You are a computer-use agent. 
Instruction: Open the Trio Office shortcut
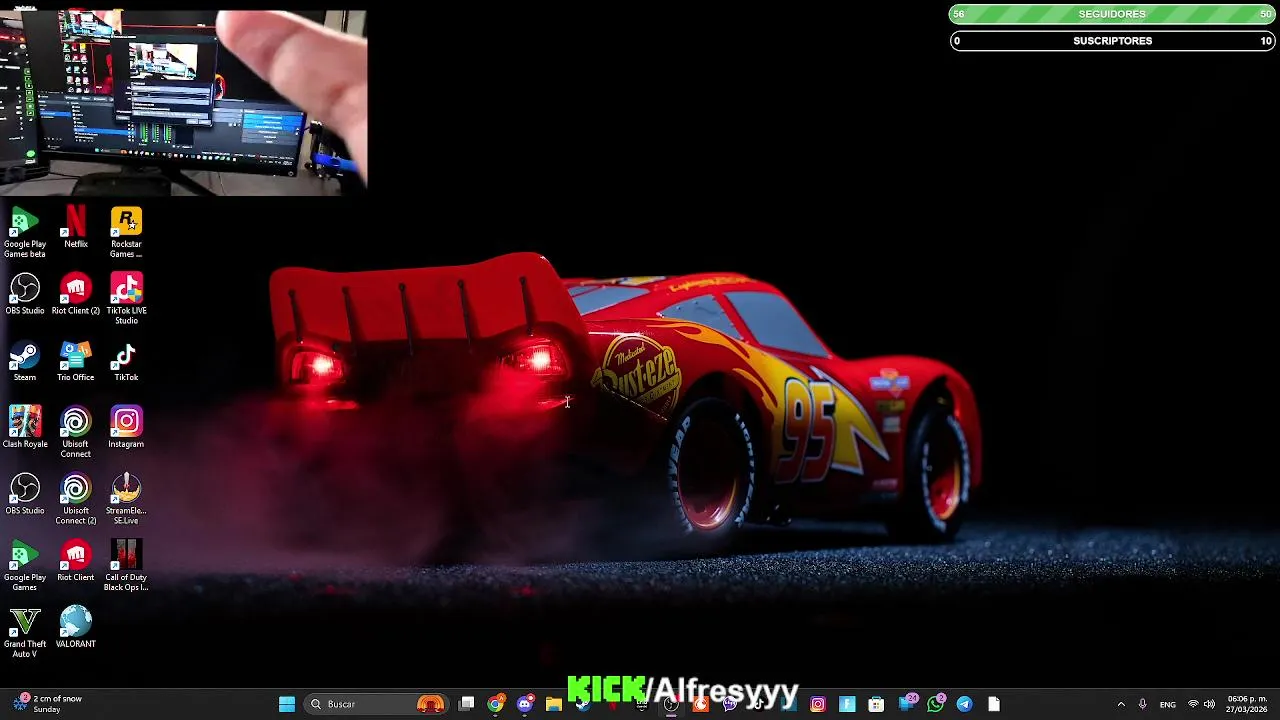tap(76, 361)
